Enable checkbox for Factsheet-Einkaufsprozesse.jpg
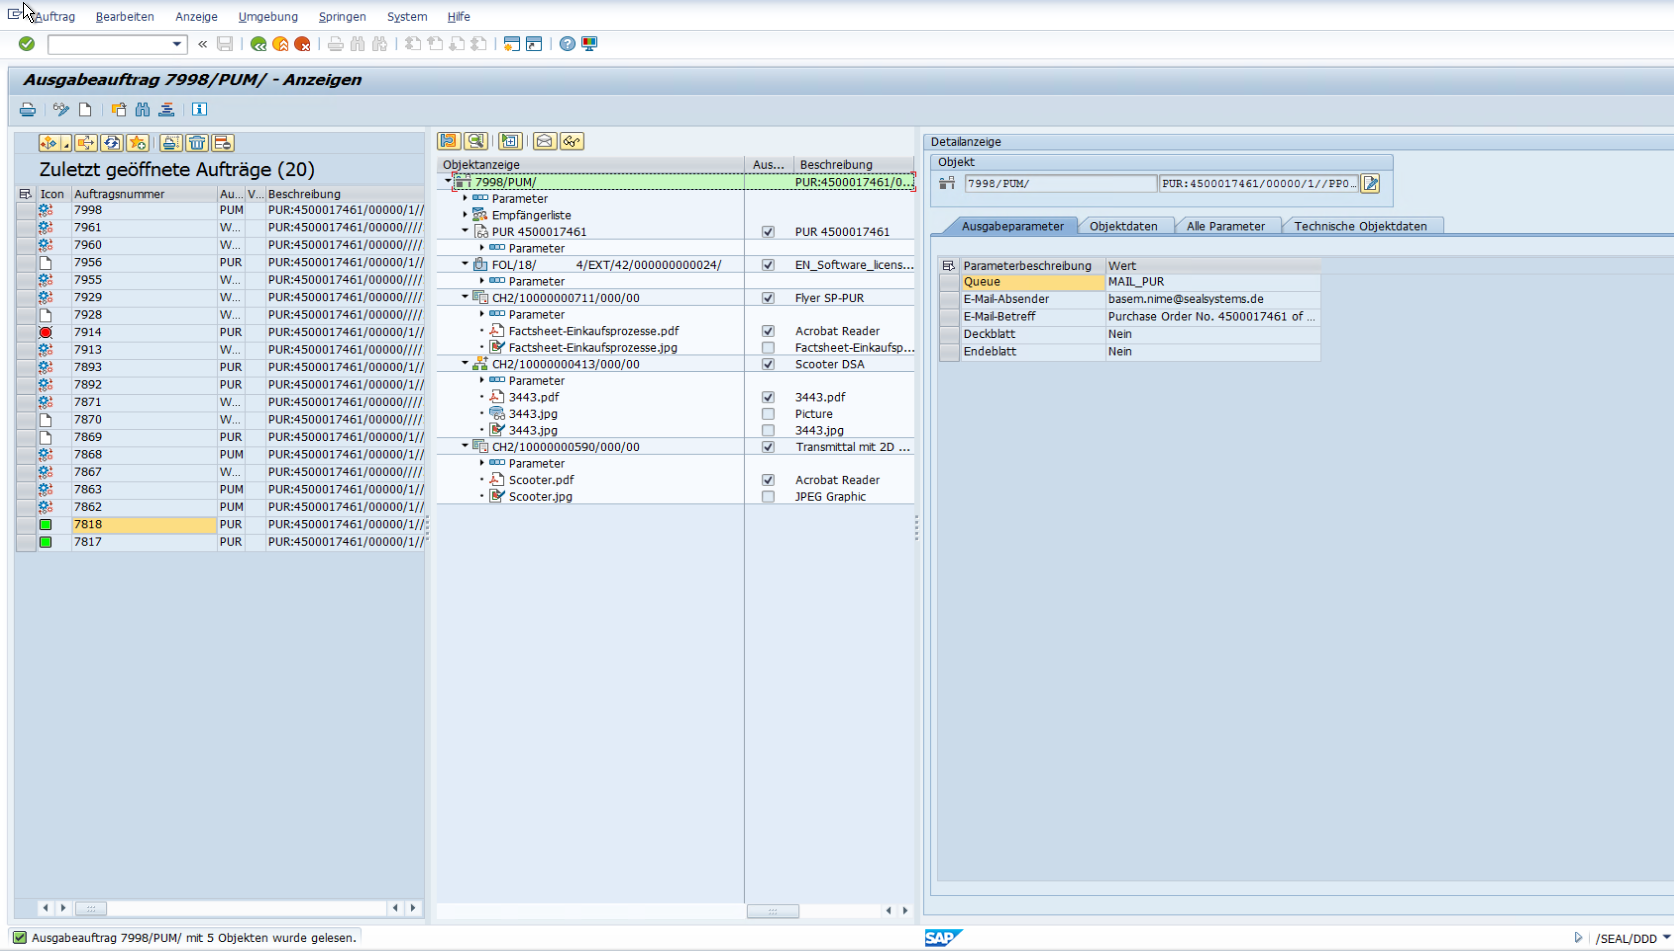Viewport: 1674px width, 951px height. pyautogui.click(x=768, y=348)
